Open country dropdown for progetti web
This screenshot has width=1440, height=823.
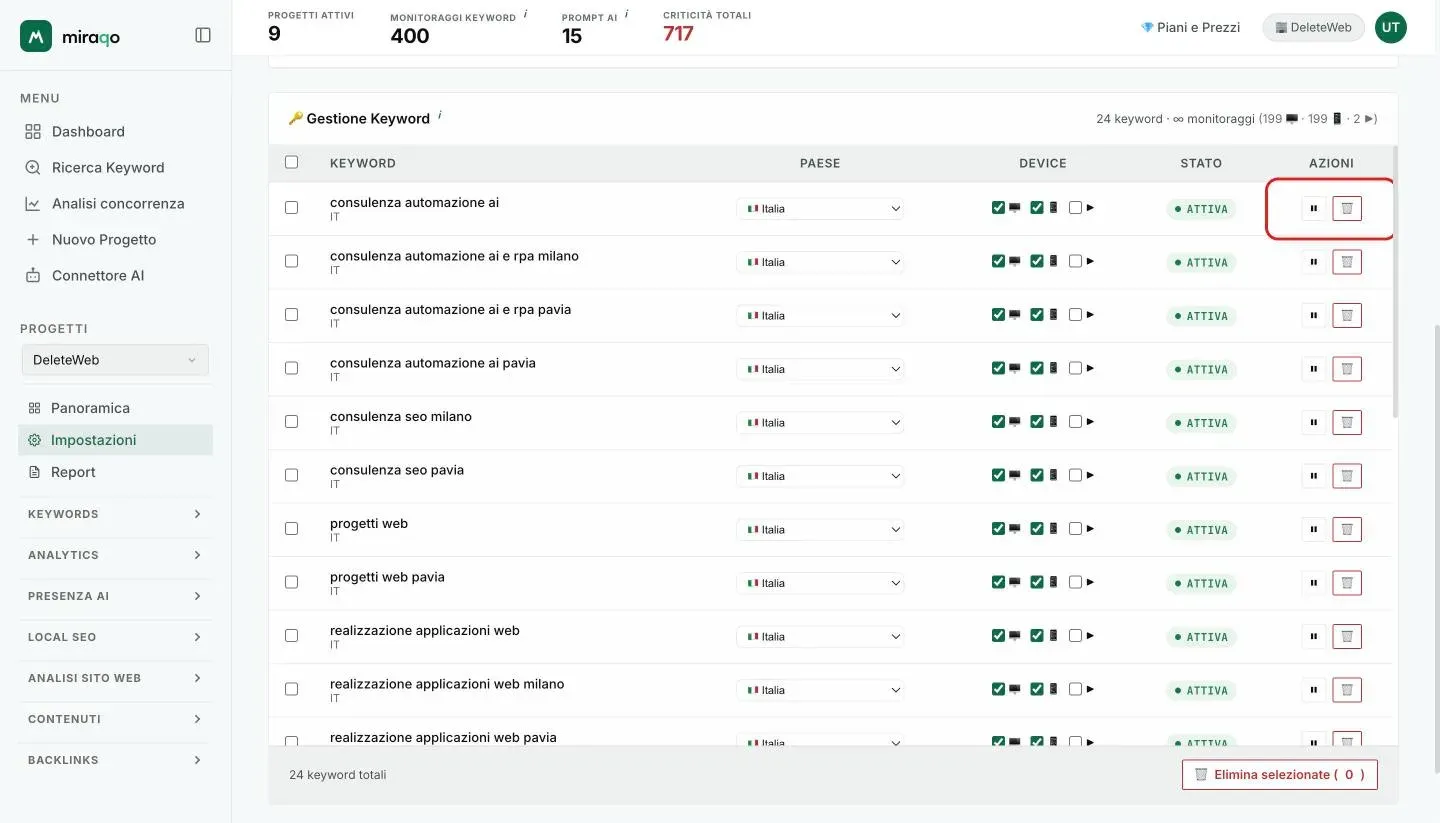point(820,530)
